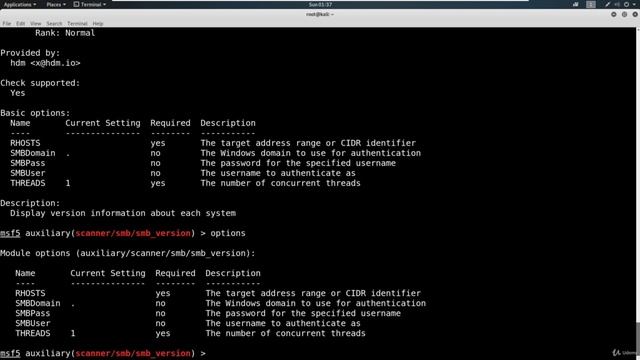Click 'Display version information about each system'
The image size is (640, 360).
123,213
